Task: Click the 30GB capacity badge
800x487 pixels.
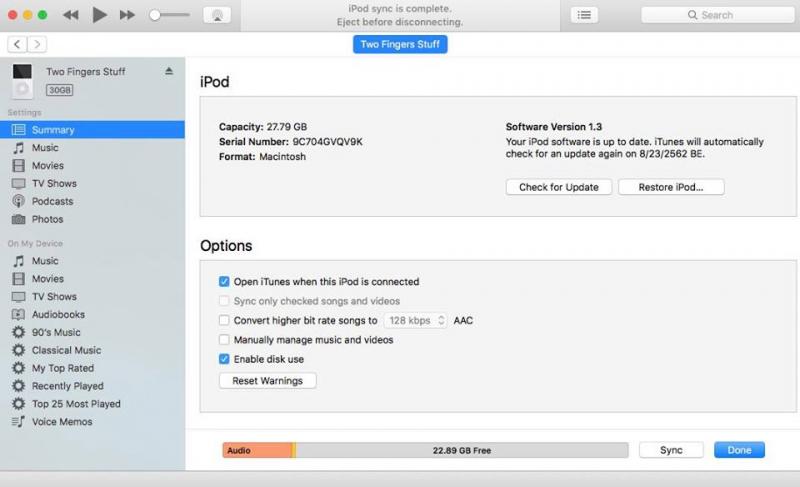Action: point(60,90)
